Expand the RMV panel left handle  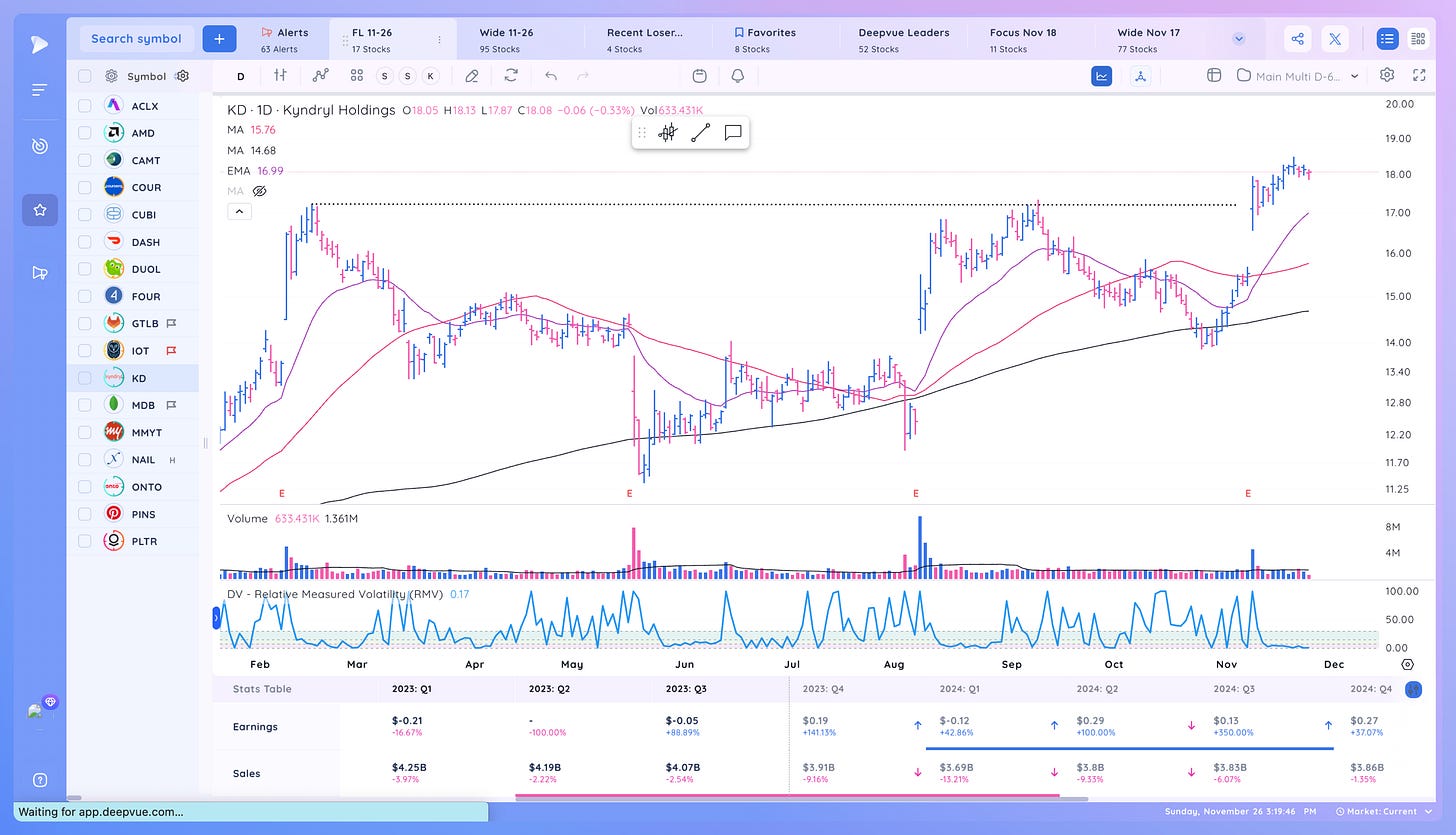pos(216,619)
